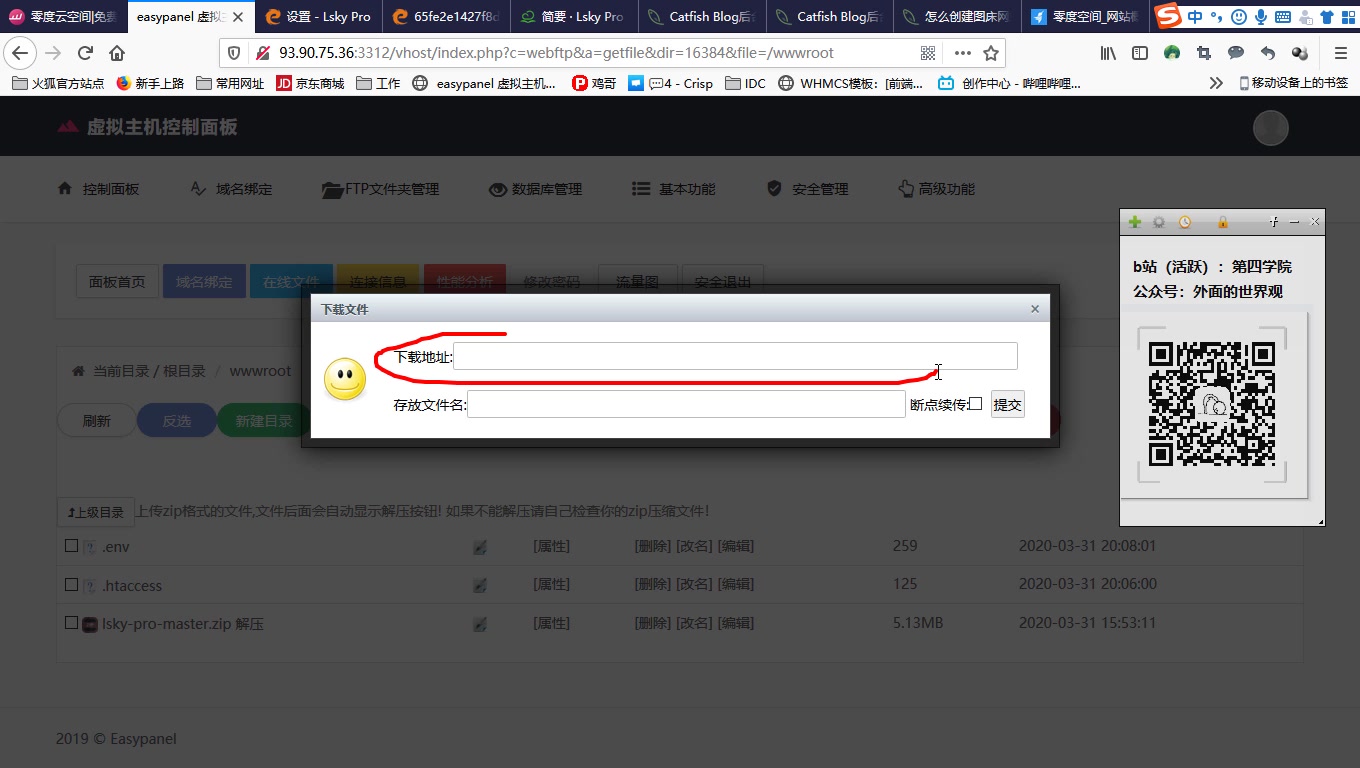The width and height of the screenshot is (1360, 768).
Task: Open page actions three-dots in address bar
Action: (x=962, y=53)
